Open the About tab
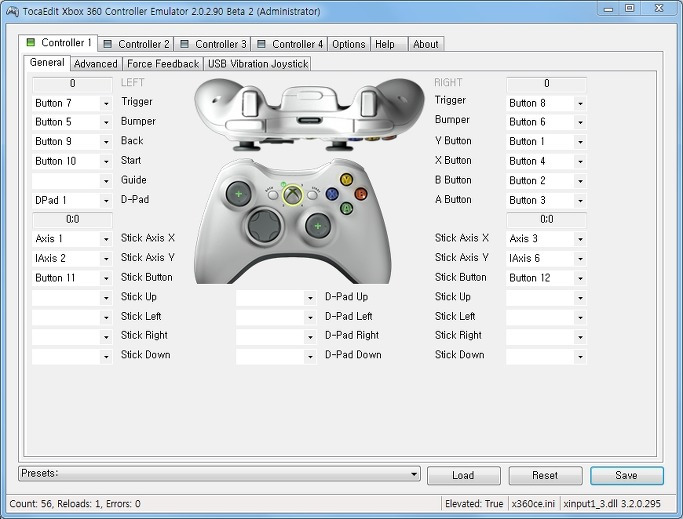 pyautogui.click(x=426, y=44)
